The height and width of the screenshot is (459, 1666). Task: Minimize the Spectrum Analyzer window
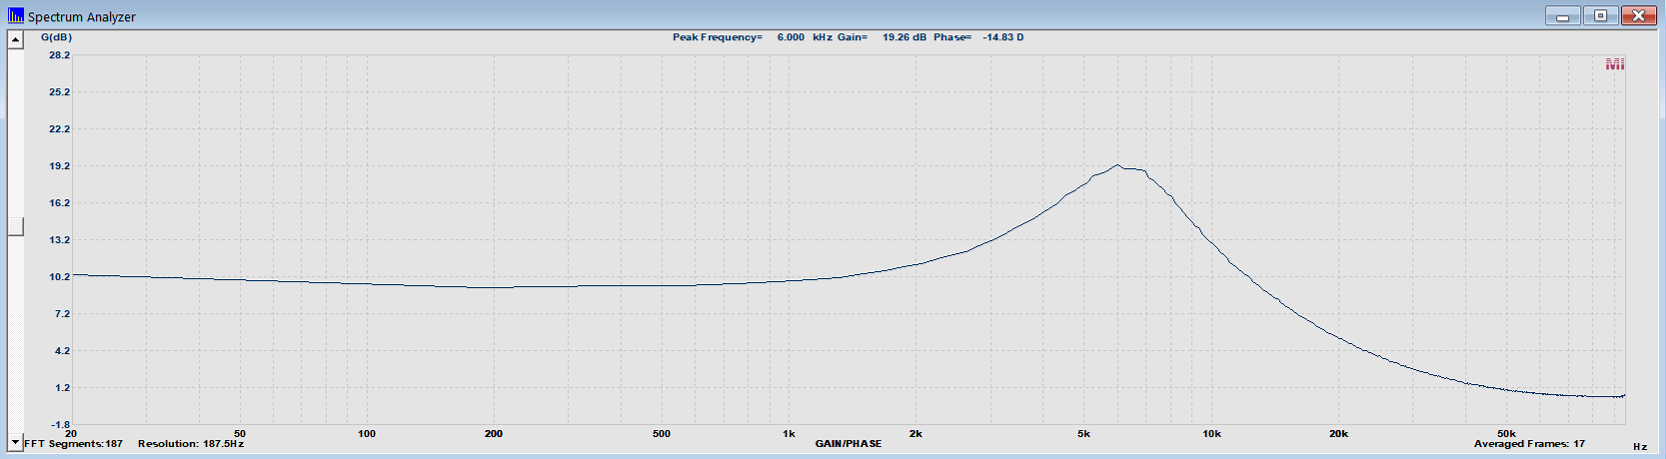[1562, 16]
